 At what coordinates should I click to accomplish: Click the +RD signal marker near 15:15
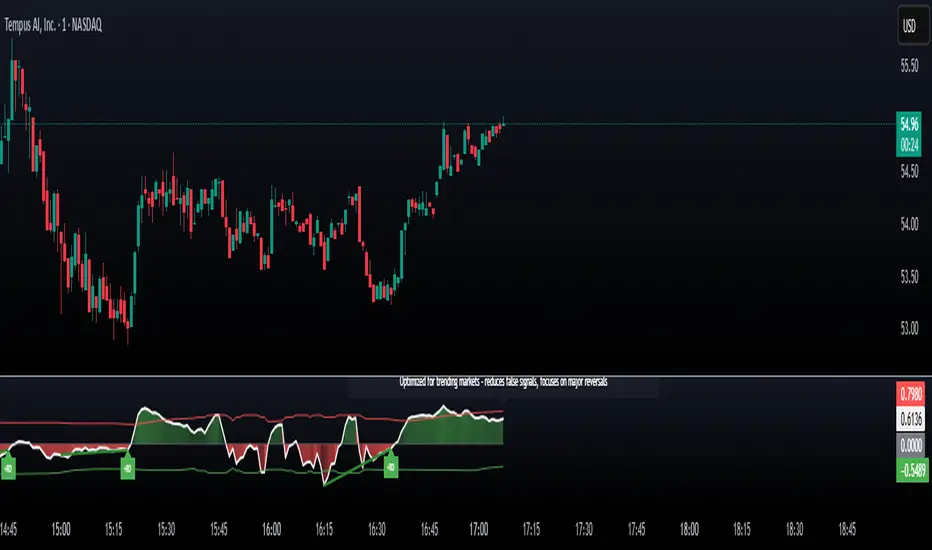coord(127,467)
